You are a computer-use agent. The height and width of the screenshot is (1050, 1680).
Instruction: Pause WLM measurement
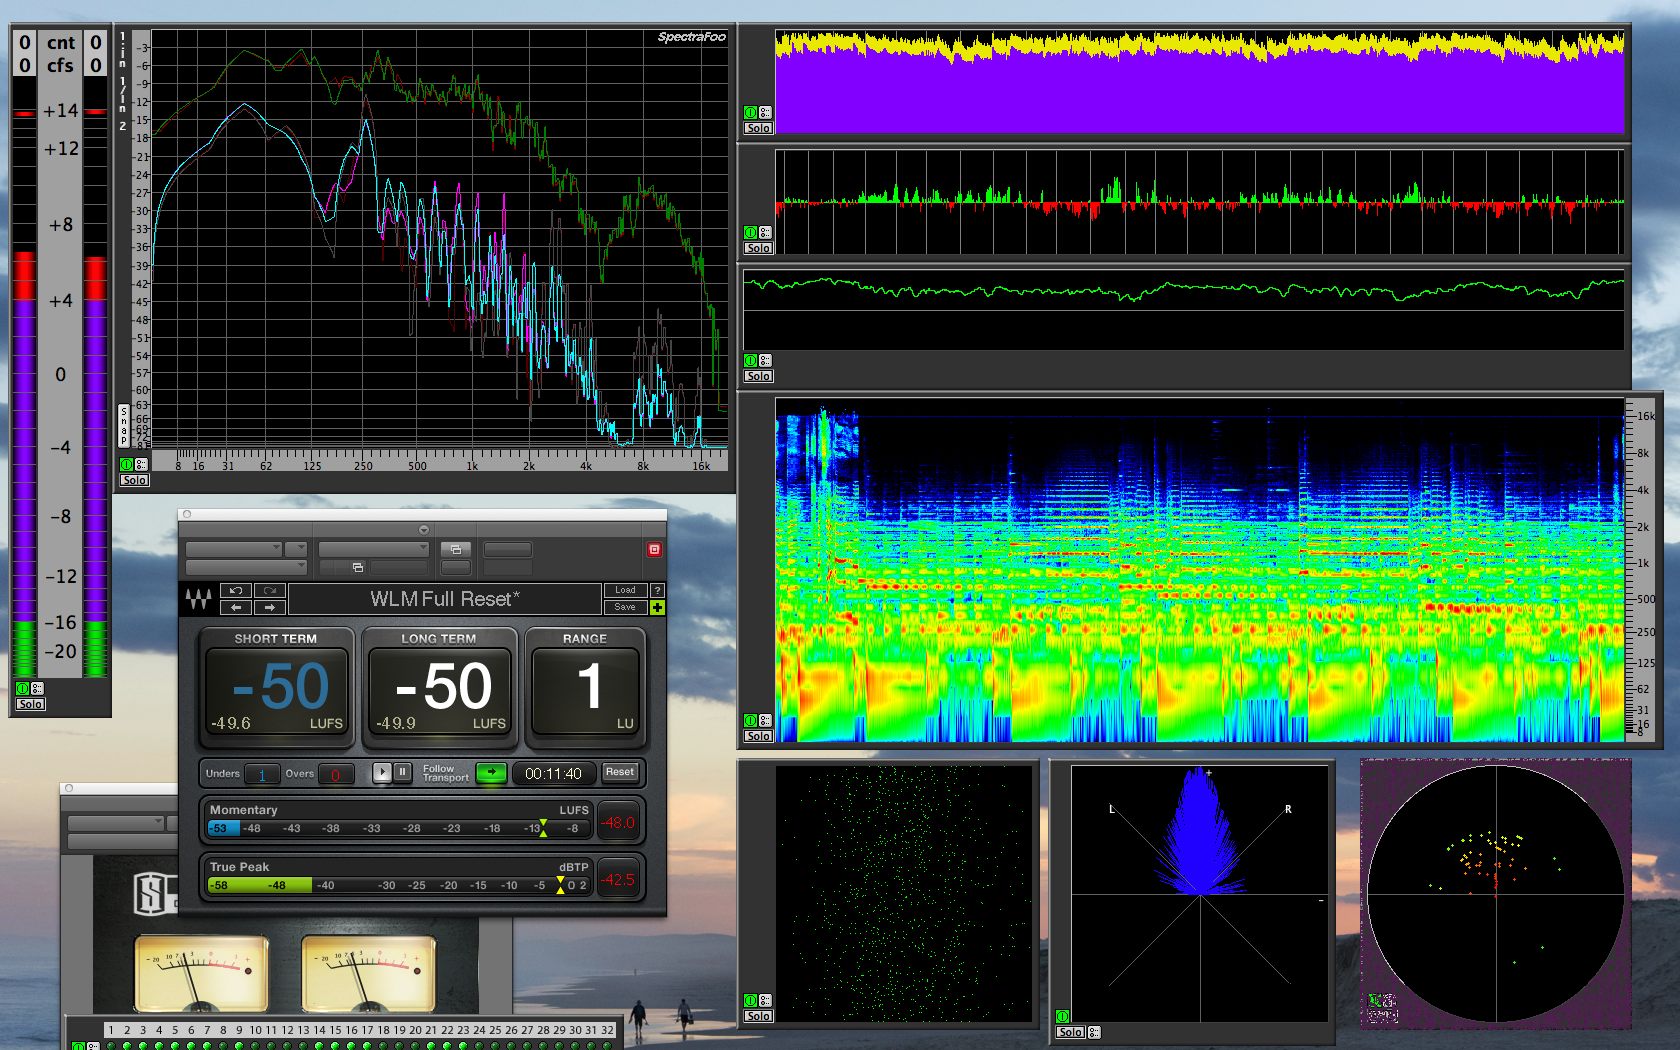click(402, 772)
